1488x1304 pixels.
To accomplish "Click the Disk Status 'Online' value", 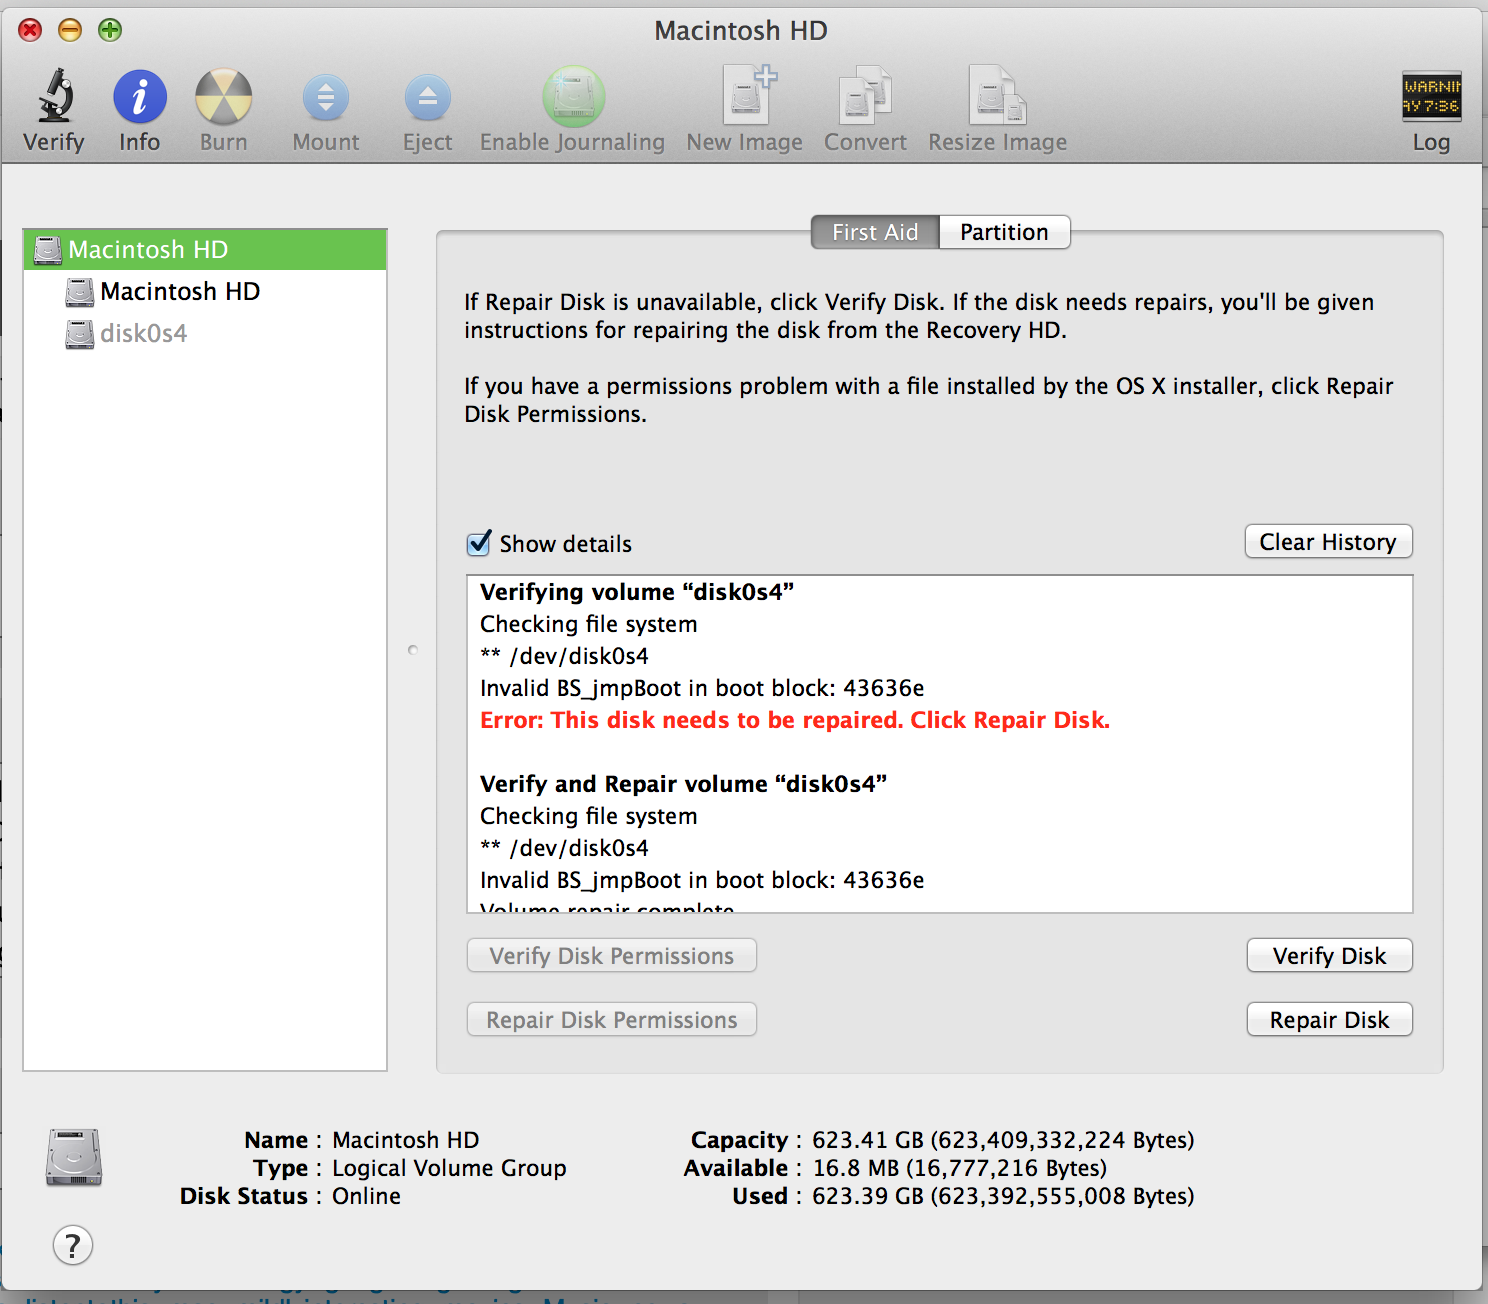I will pyautogui.click(x=366, y=1196).
